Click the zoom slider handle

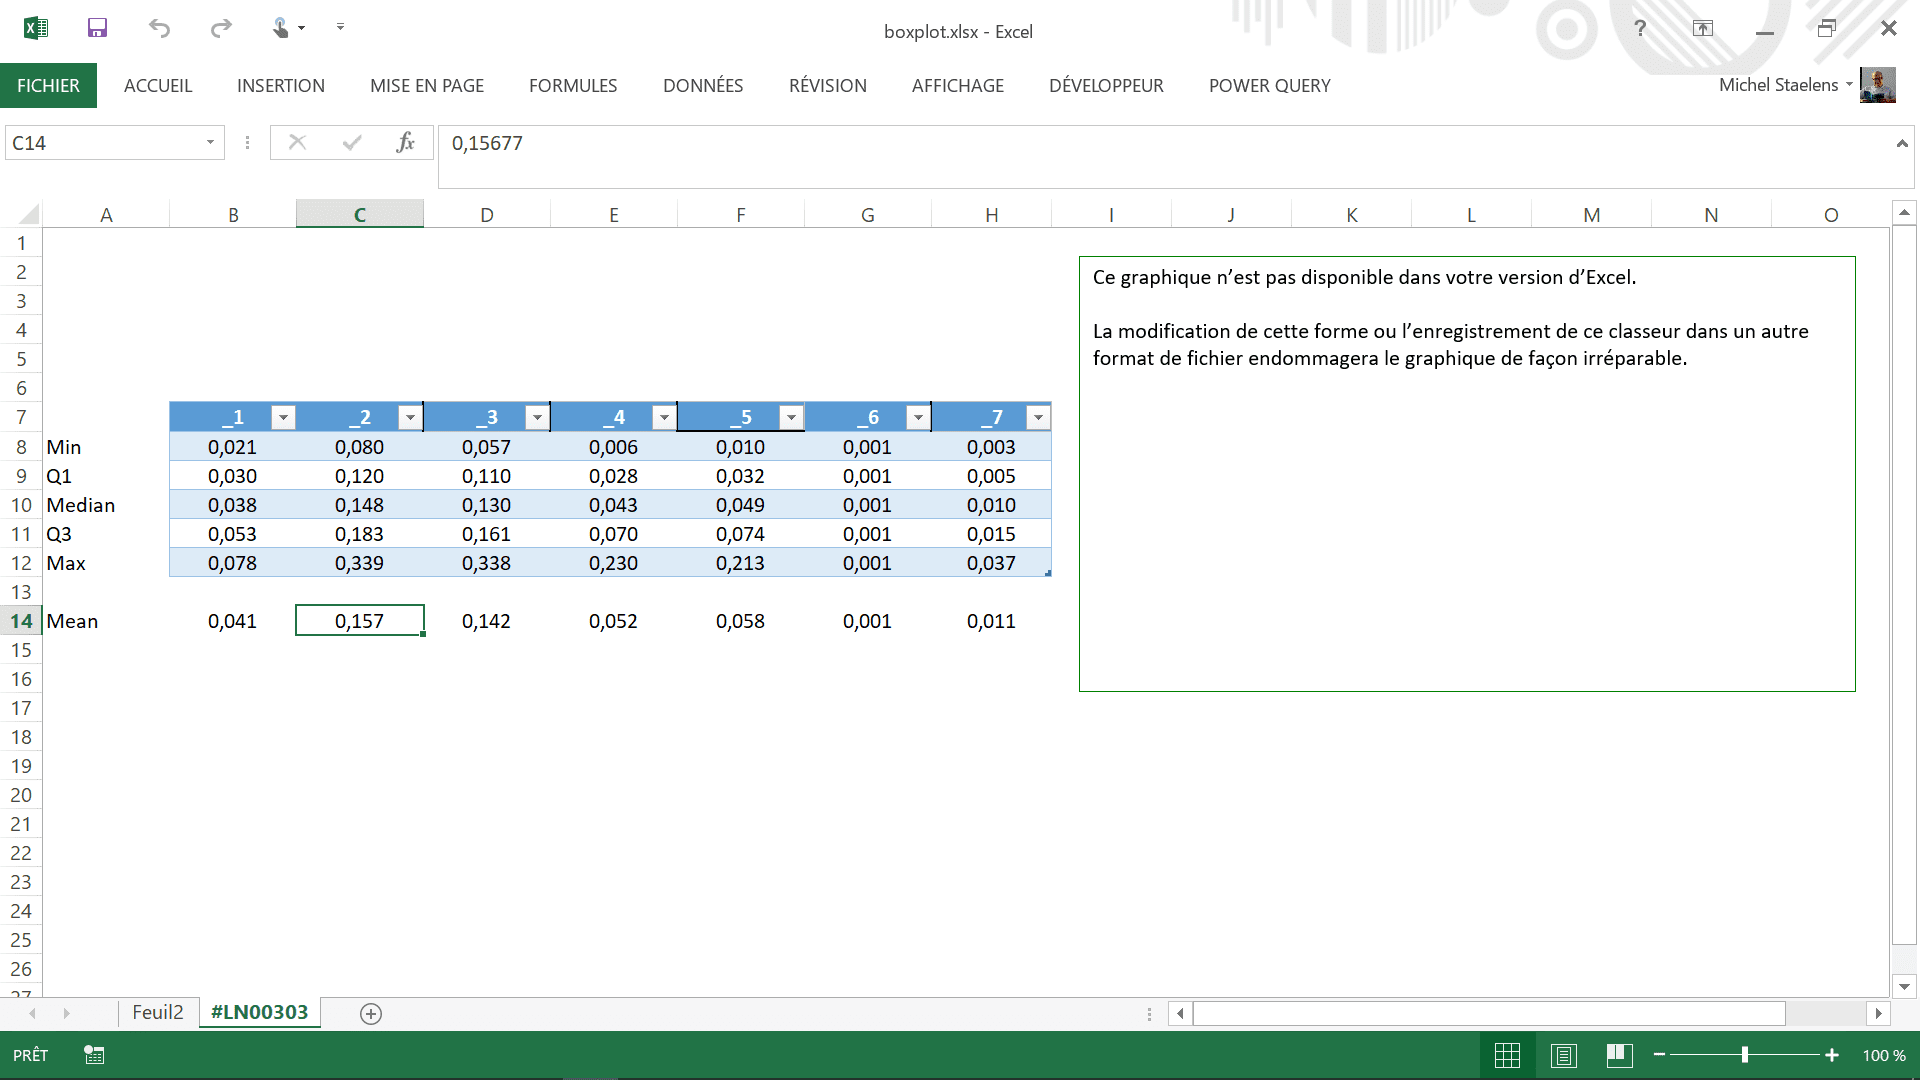coord(1744,1055)
